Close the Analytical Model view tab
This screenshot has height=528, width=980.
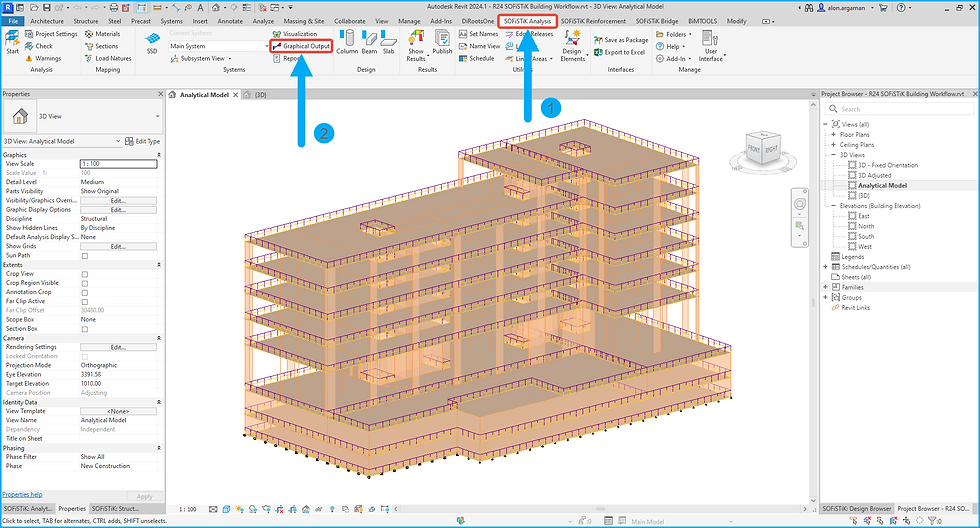pos(236,95)
